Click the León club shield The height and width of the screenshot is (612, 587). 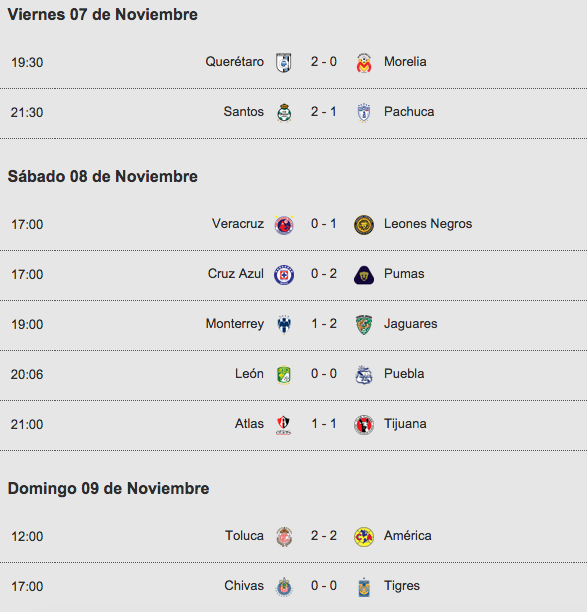(284, 375)
